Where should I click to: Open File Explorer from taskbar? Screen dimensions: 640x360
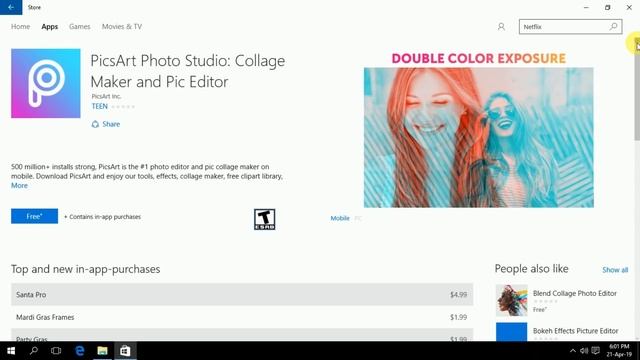[102, 351]
